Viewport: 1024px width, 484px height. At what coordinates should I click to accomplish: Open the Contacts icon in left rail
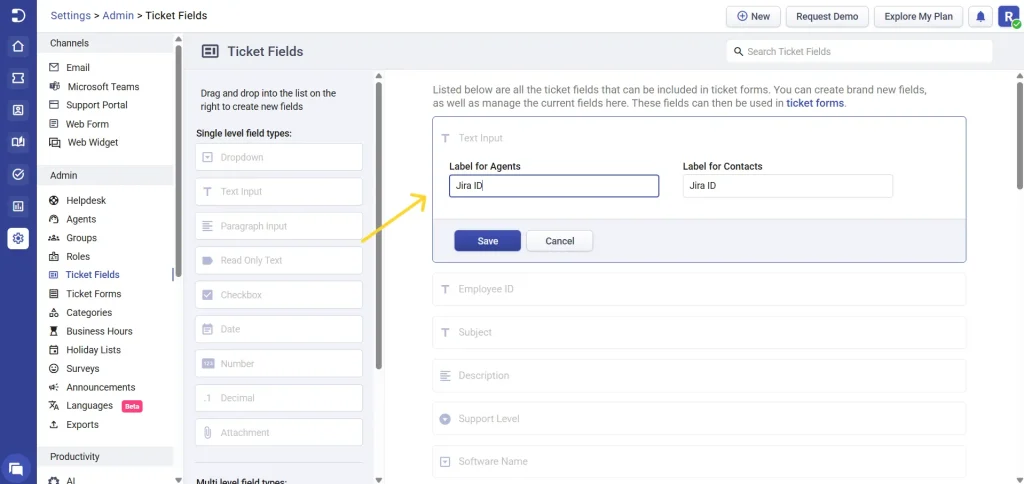point(18,110)
